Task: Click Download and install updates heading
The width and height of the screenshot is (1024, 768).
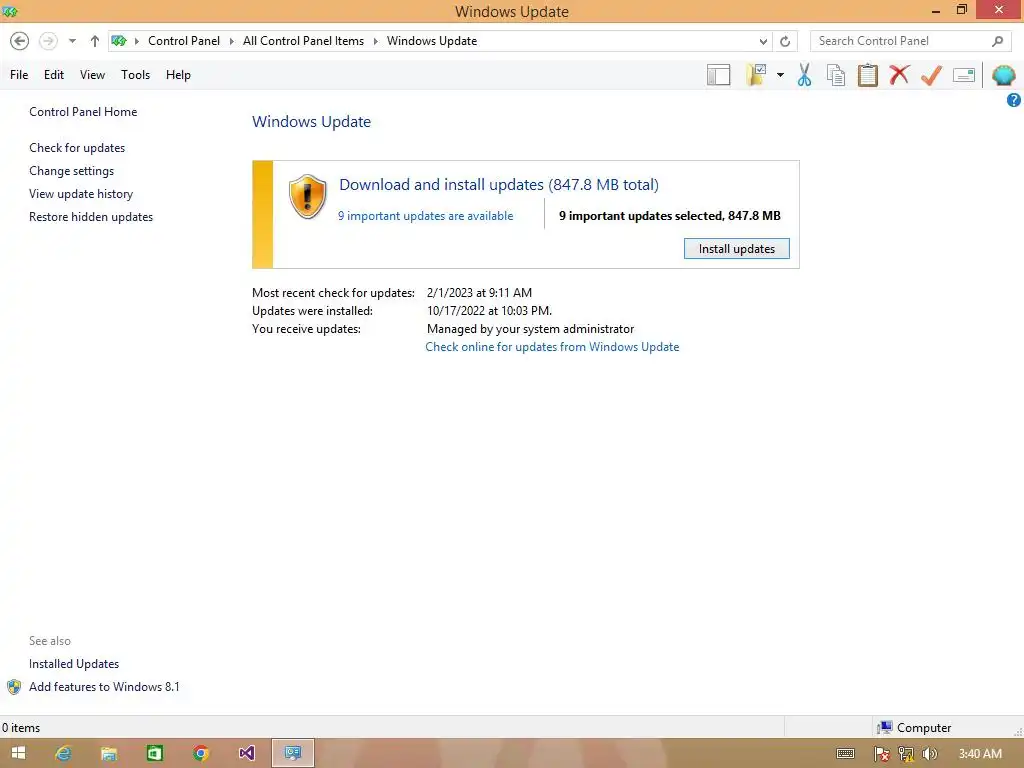Action: point(499,185)
